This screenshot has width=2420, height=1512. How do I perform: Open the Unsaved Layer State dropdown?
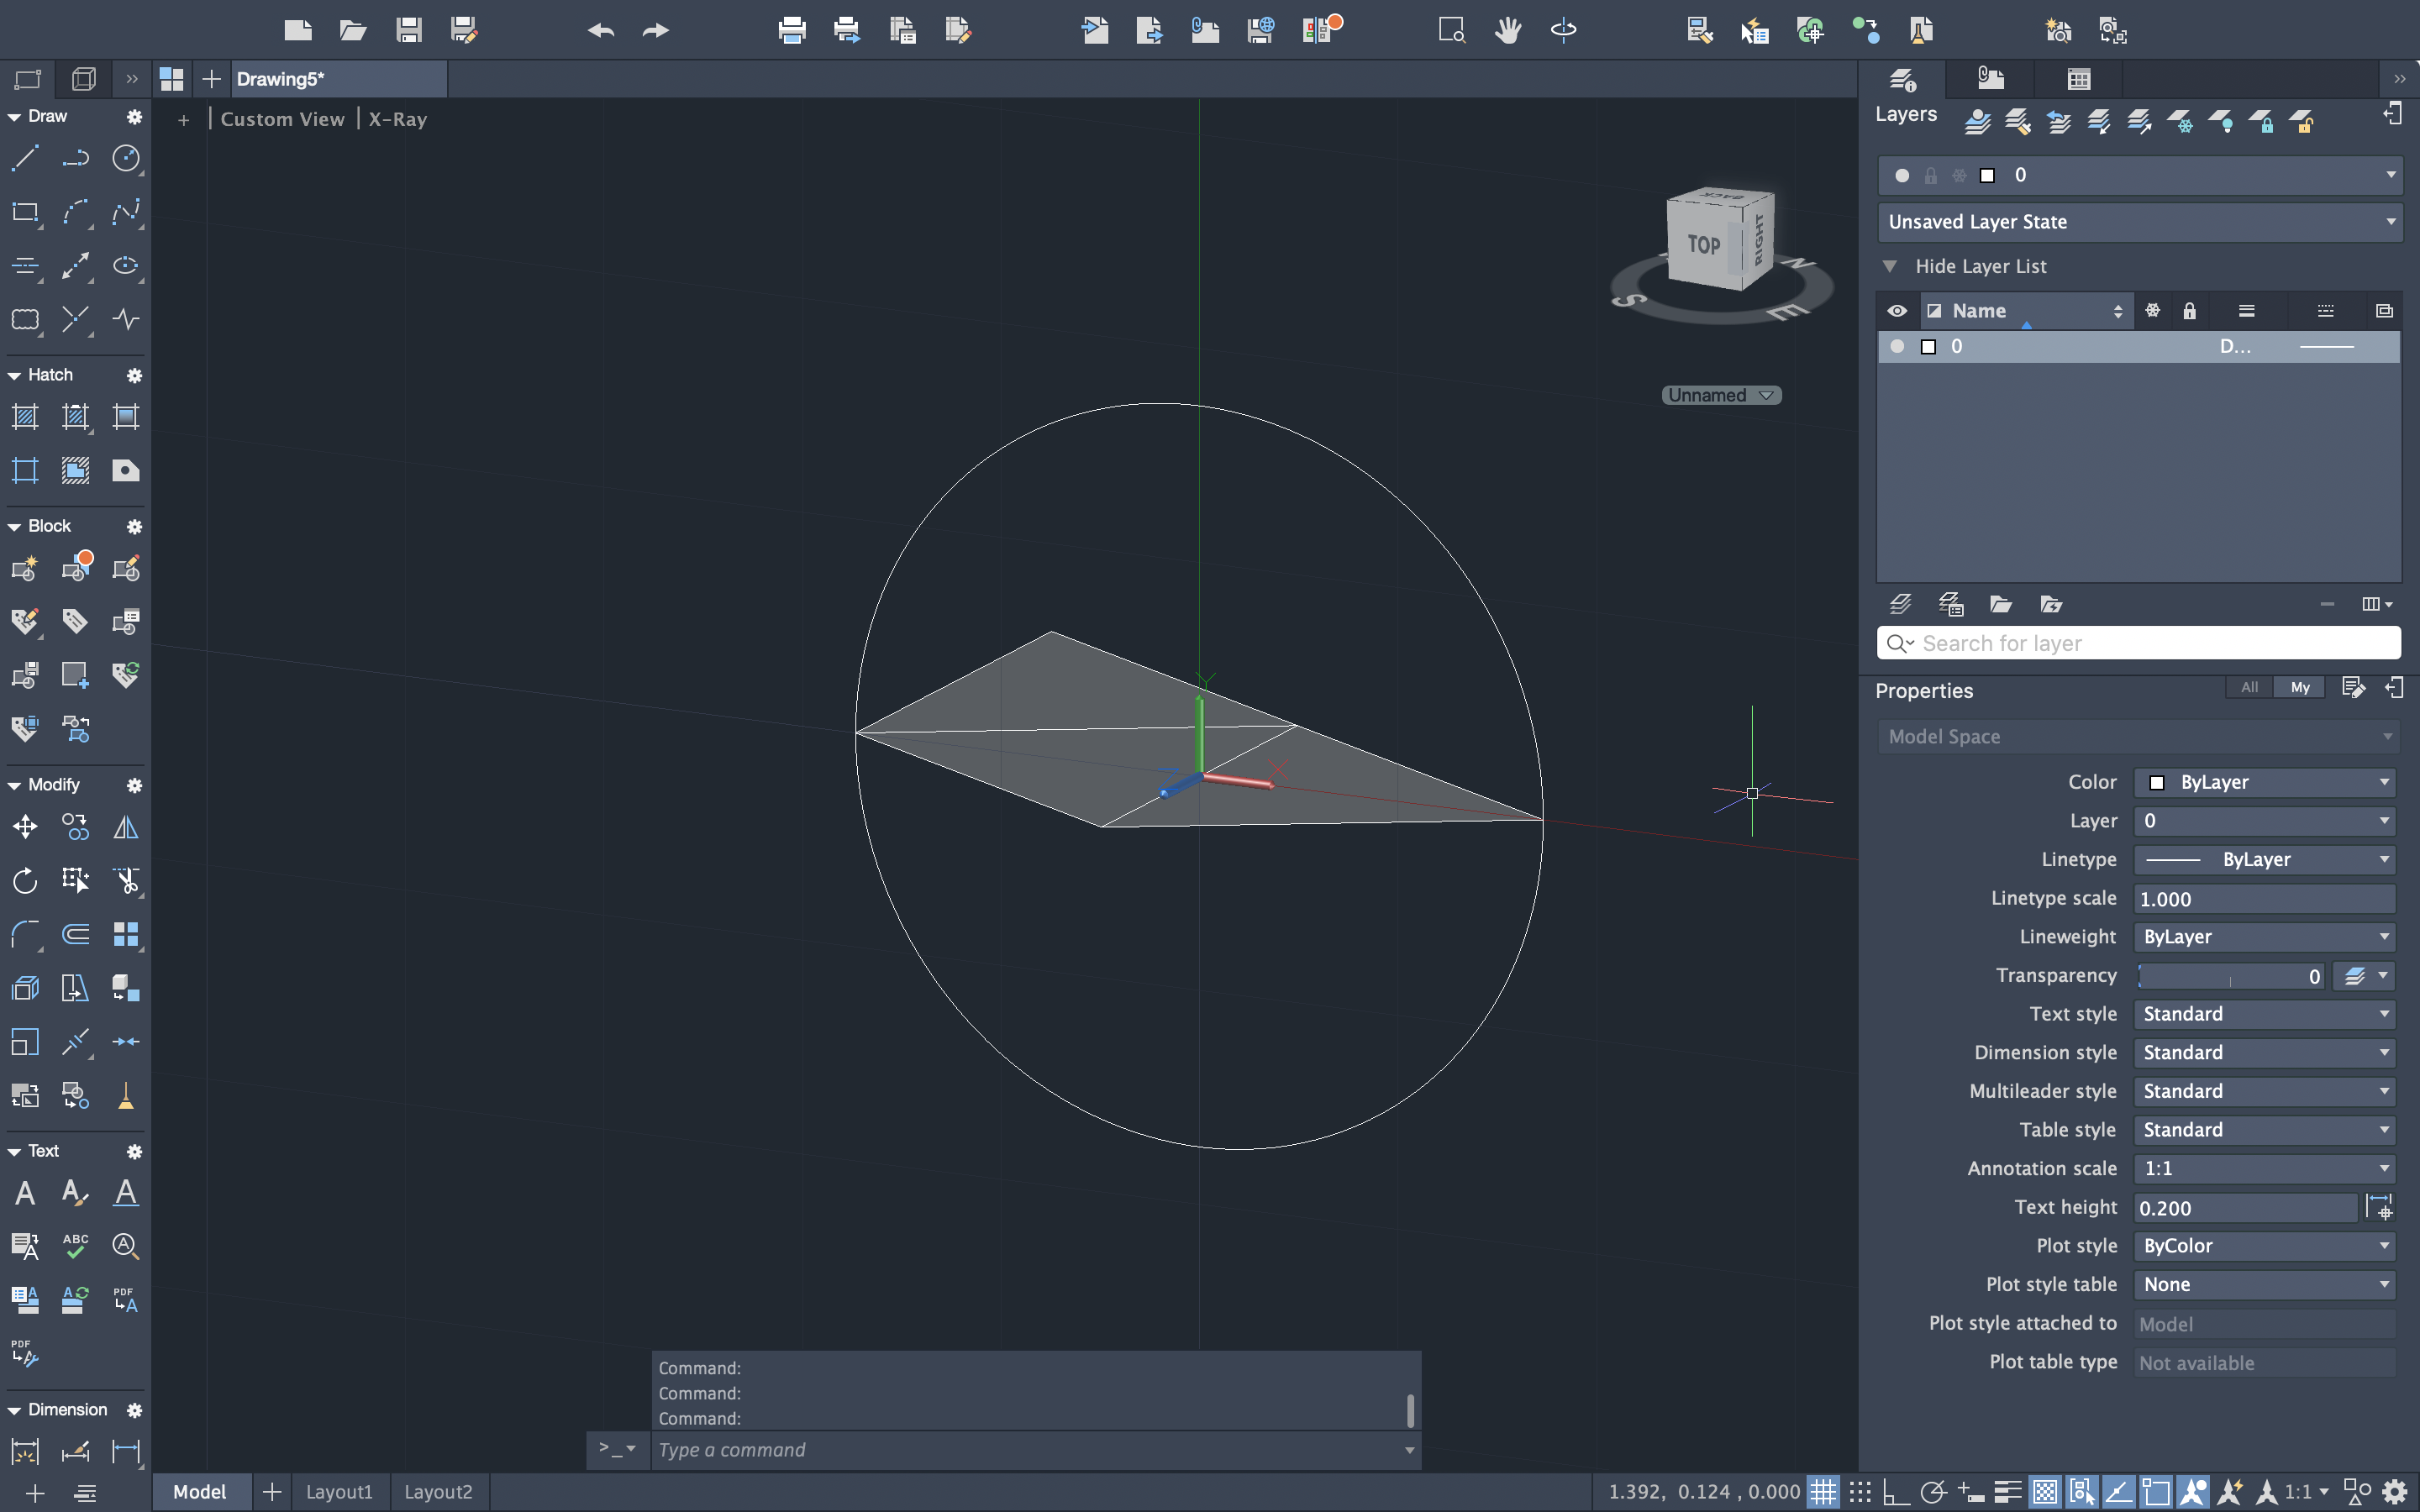(2140, 222)
